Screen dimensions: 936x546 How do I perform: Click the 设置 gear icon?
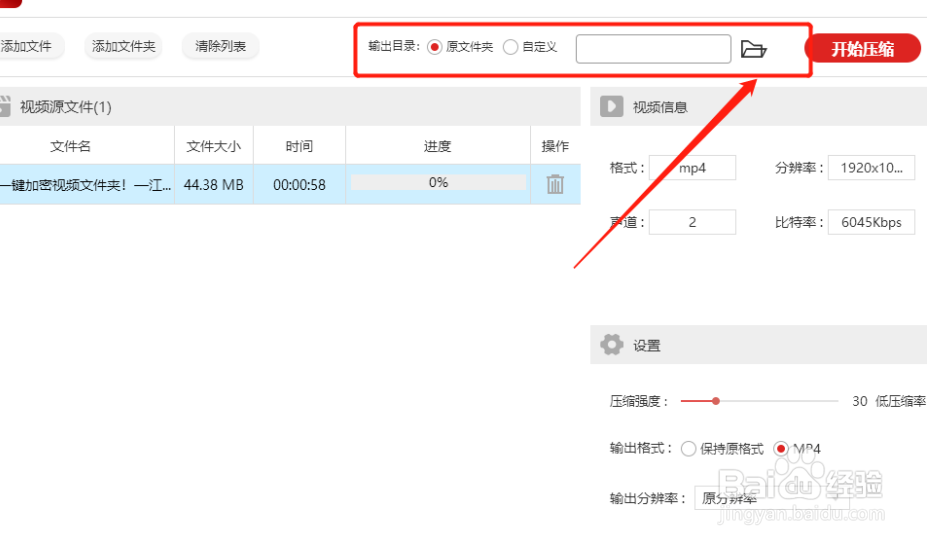[611, 345]
